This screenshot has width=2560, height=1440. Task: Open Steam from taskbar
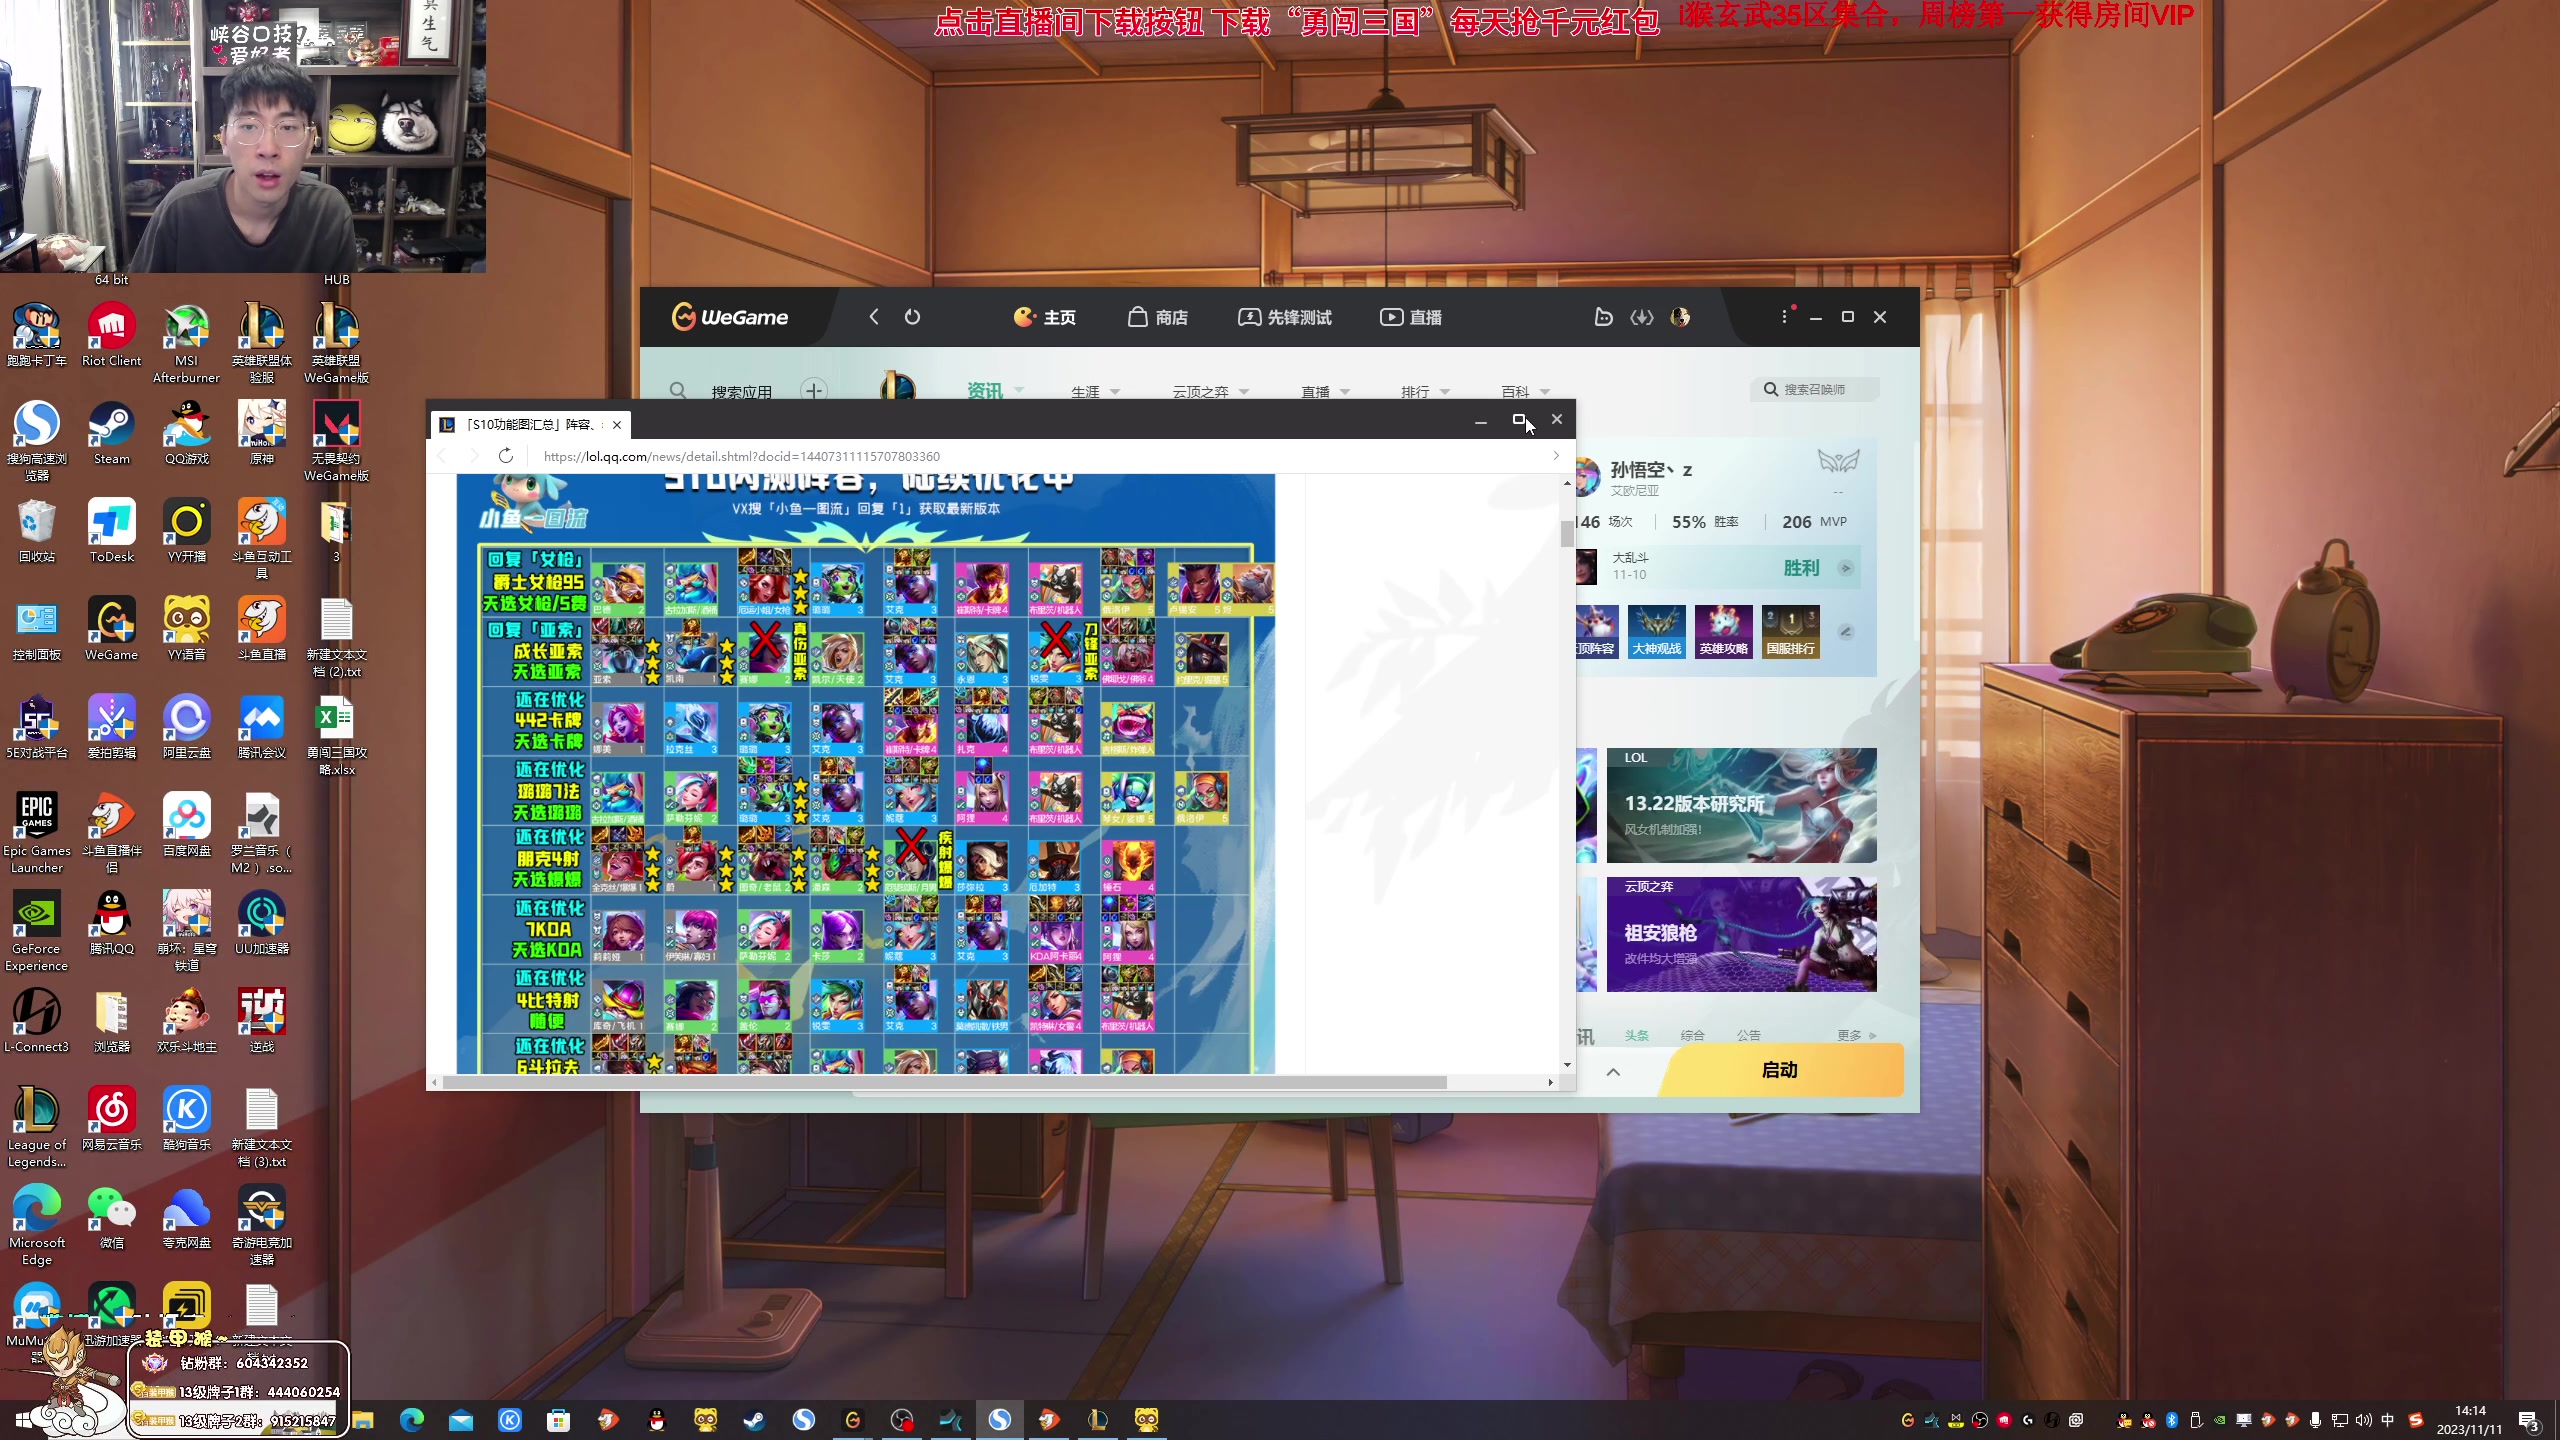click(x=754, y=1420)
